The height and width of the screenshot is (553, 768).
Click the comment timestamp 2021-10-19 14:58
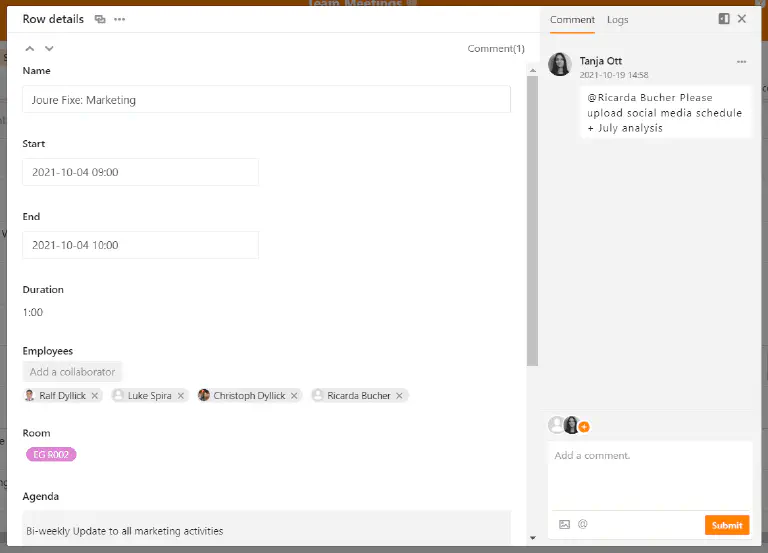pos(614,75)
